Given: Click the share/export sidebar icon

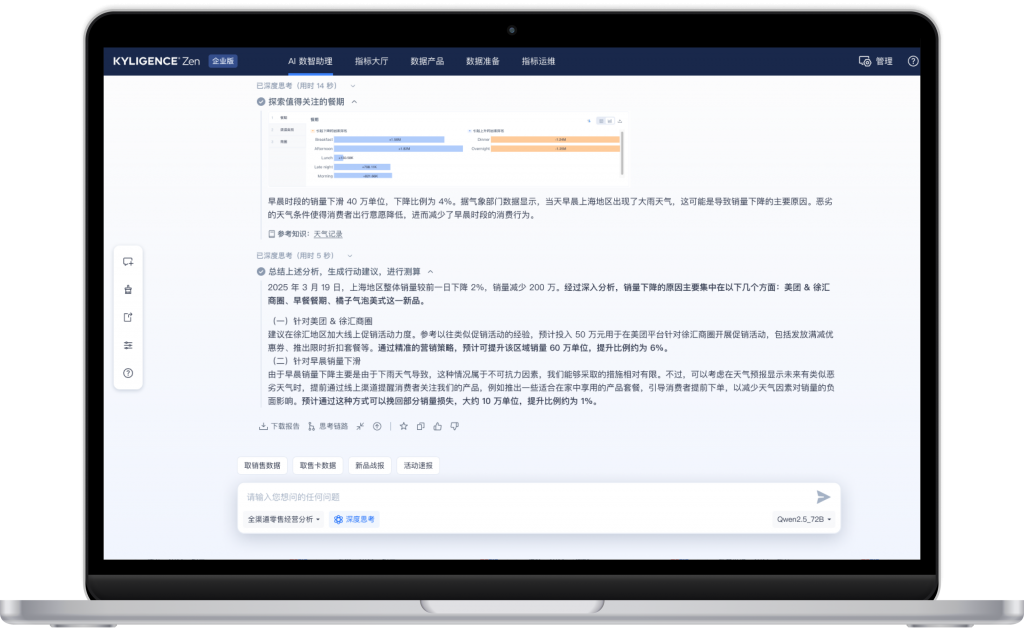Looking at the screenshot, I should coord(128,317).
